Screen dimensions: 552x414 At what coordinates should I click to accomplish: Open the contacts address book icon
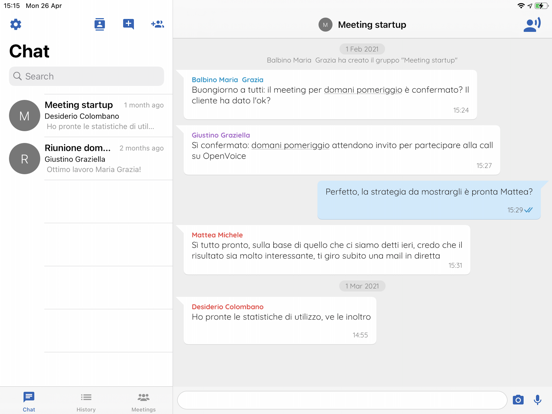point(100,24)
